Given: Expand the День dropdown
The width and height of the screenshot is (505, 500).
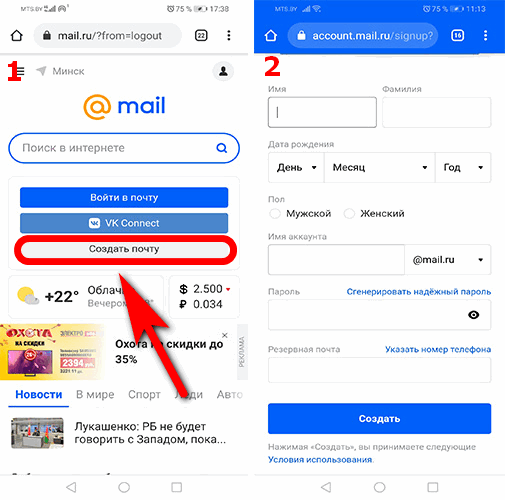Looking at the screenshot, I should click(x=296, y=167).
